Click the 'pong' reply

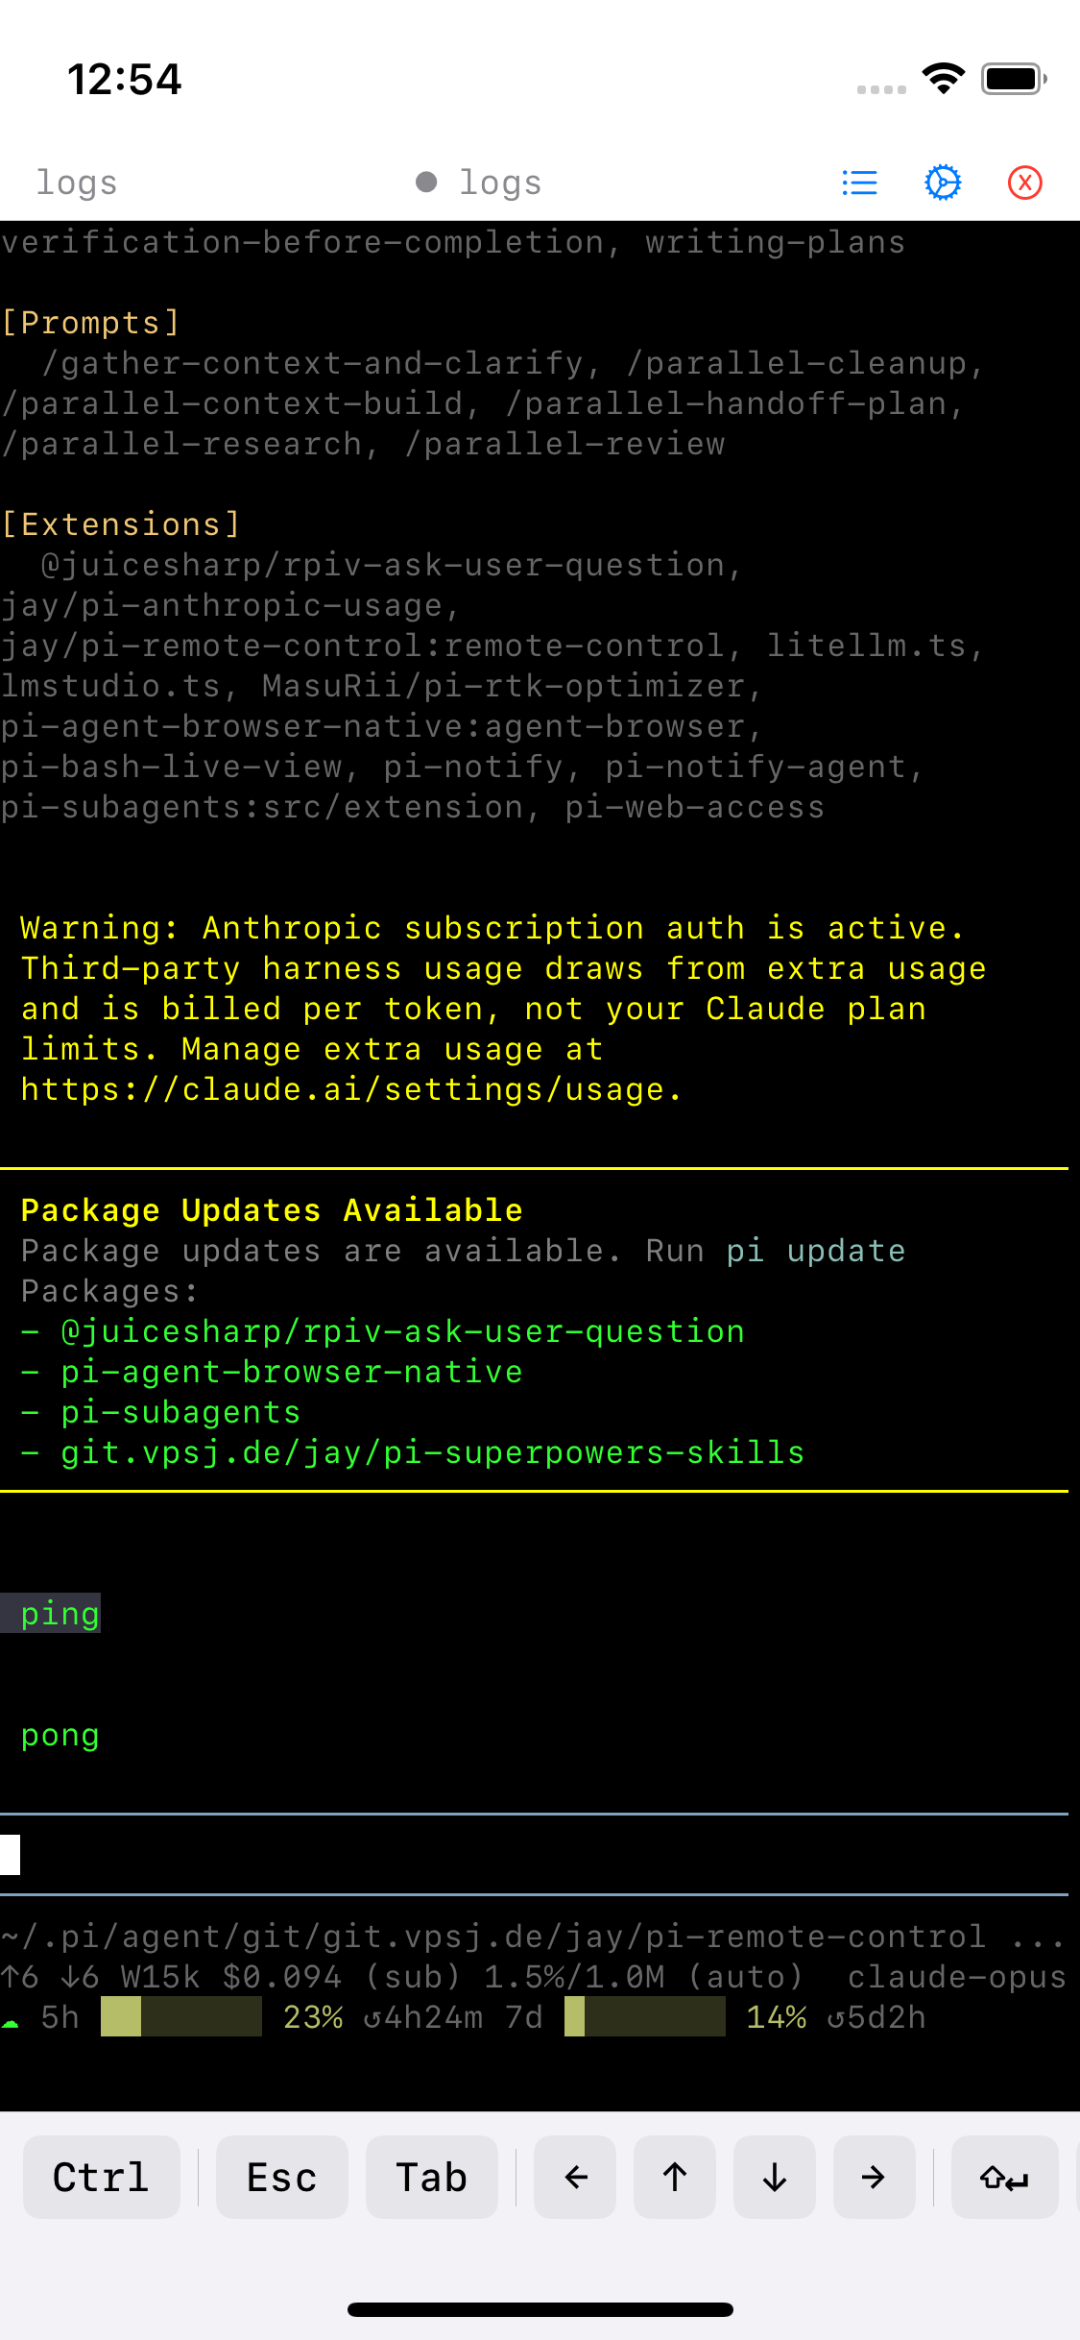click(x=60, y=1735)
